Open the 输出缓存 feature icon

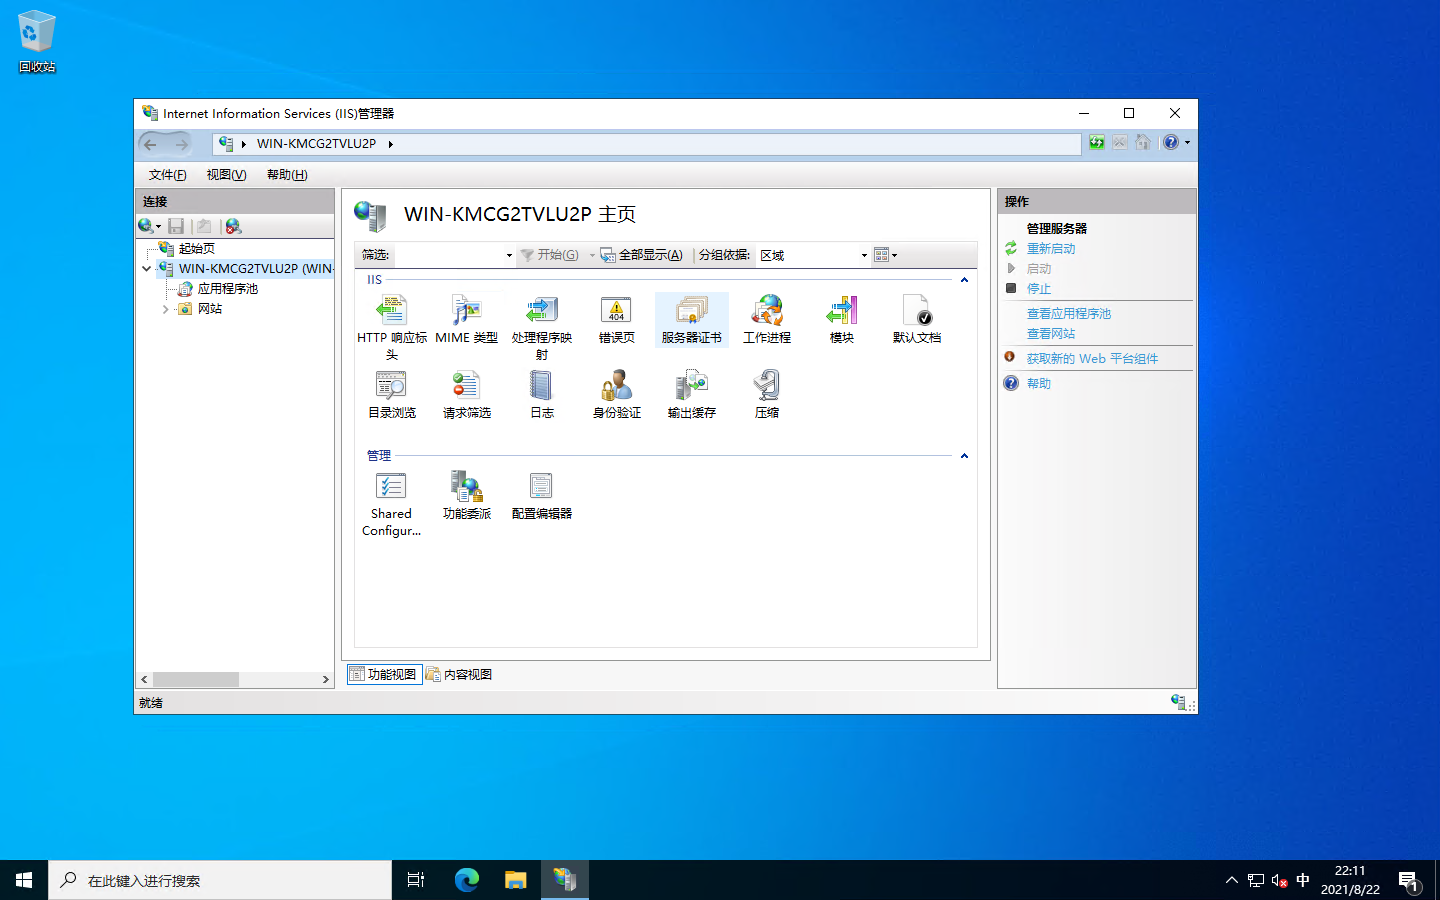(x=691, y=394)
